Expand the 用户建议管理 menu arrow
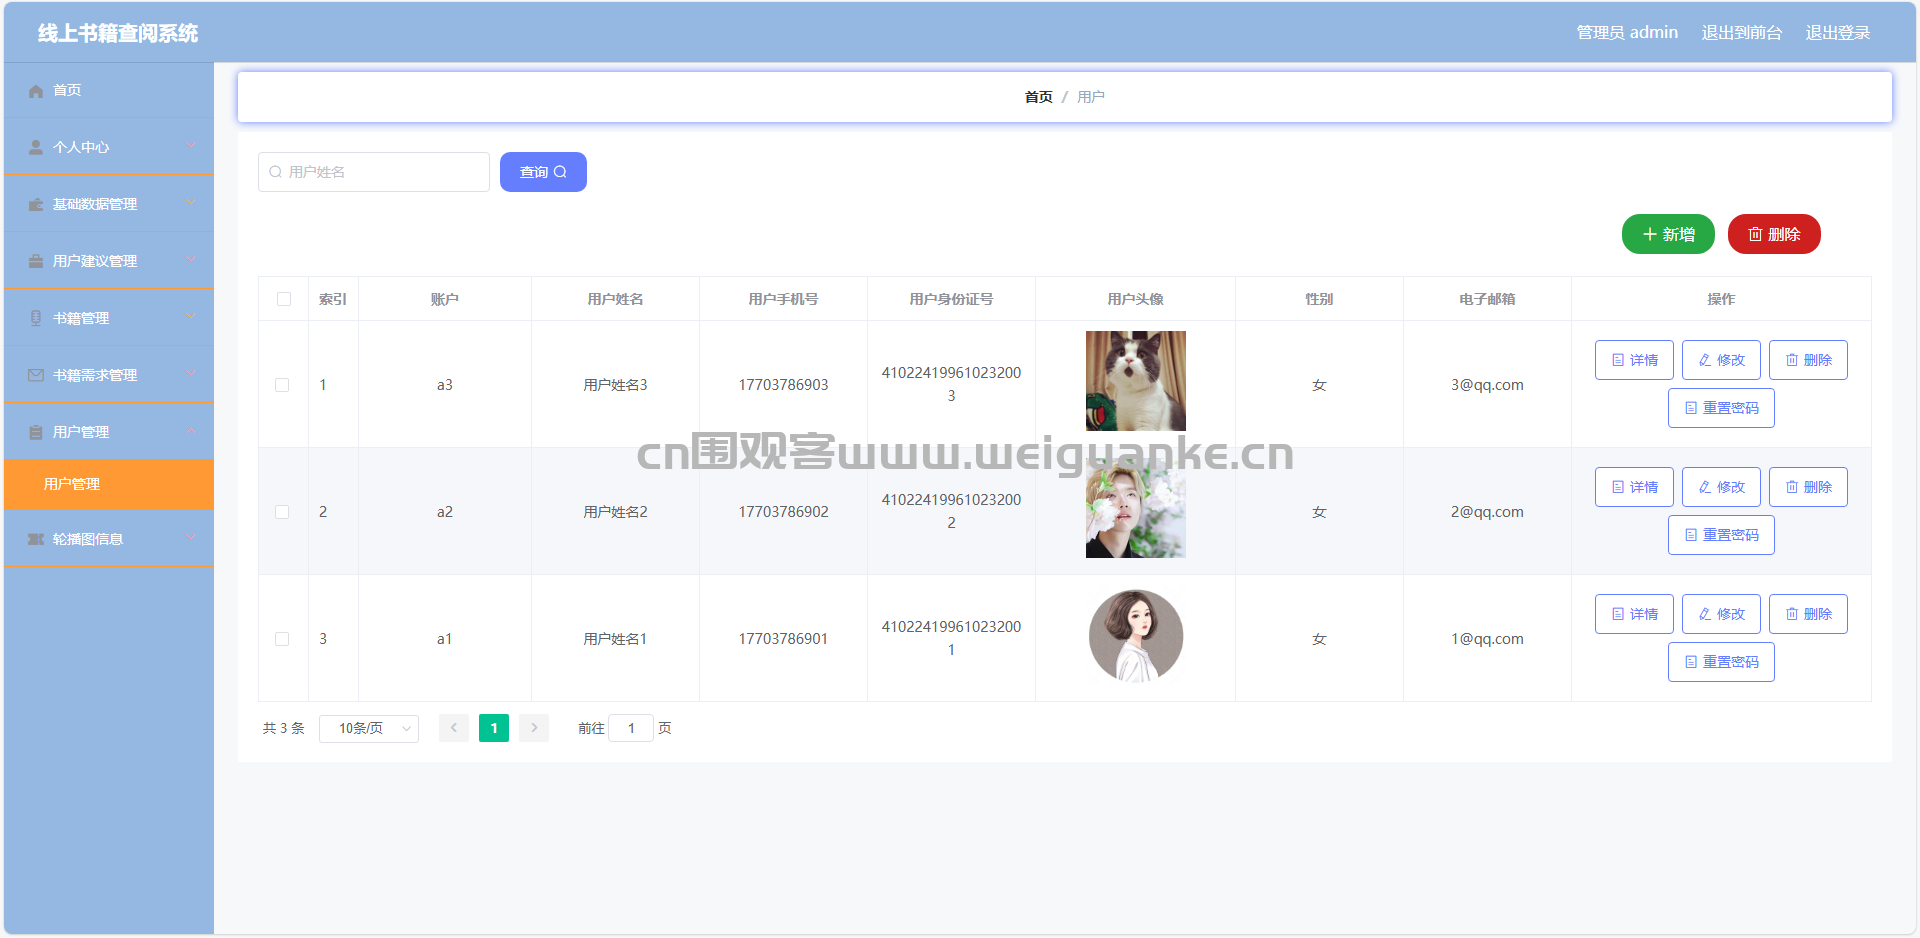Viewport: 1920px width, 938px height. (x=191, y=260)
